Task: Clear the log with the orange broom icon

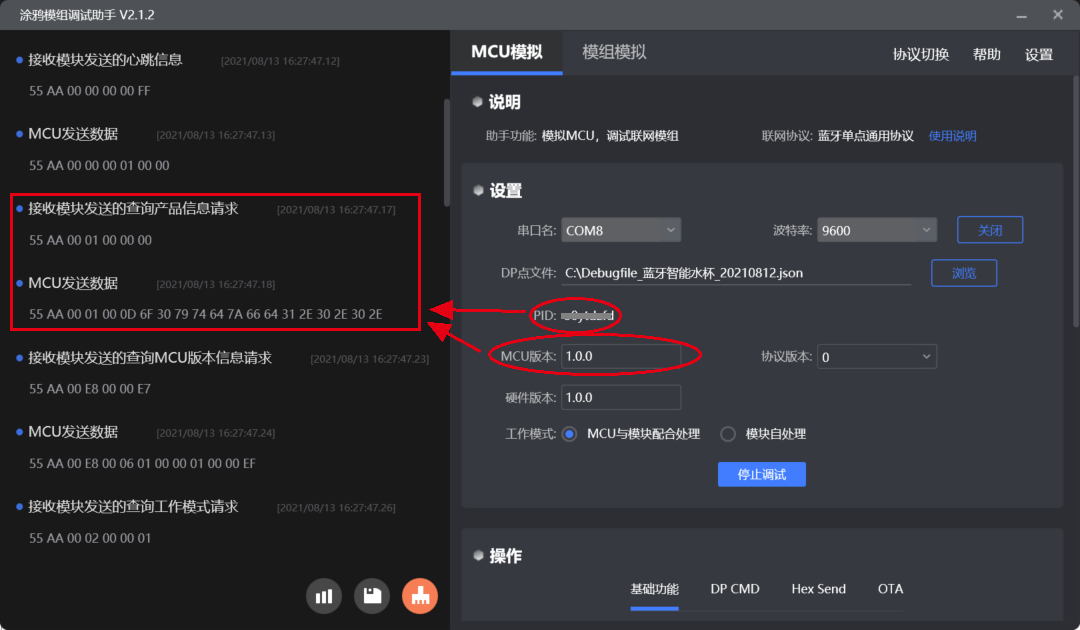Action: click(420, 596)
